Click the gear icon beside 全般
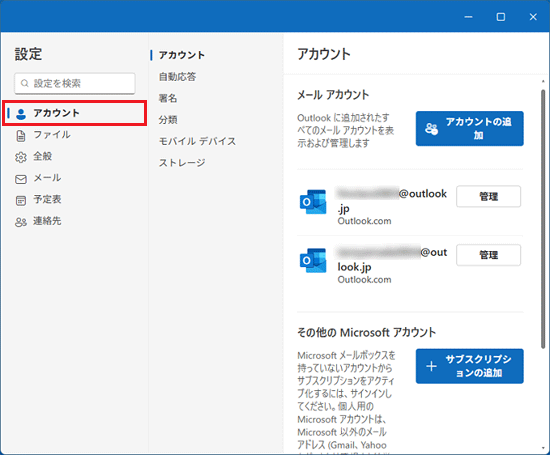This screenshot has height=455, width=550. 21,157
